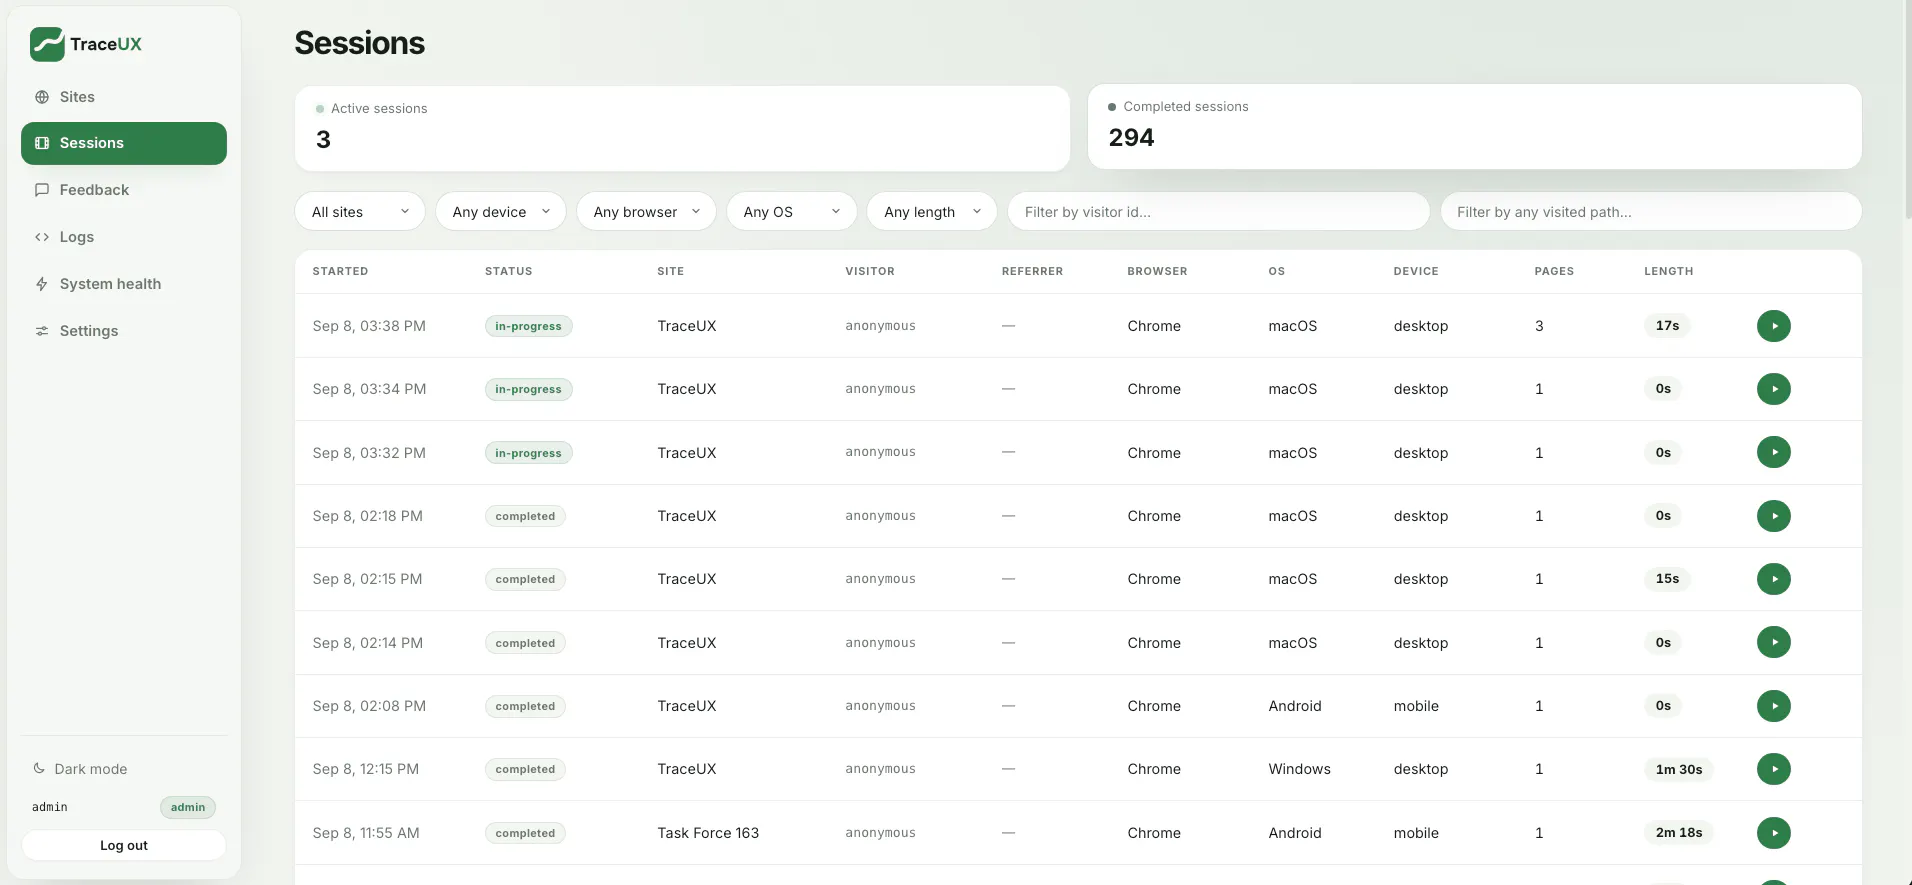Play the Sep 8, 02:14 PM session
The height and width of the screenshot is (885, 1912).
click(x=1774, y=642)
